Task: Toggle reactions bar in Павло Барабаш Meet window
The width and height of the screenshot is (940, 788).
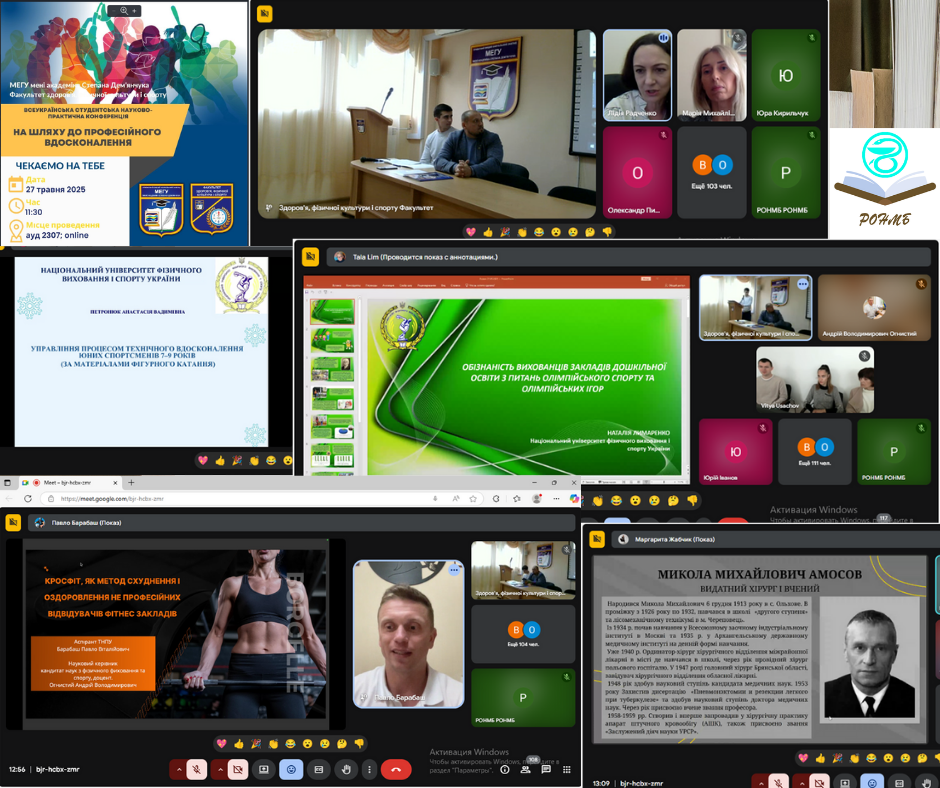Action: (x=291, y=769)
